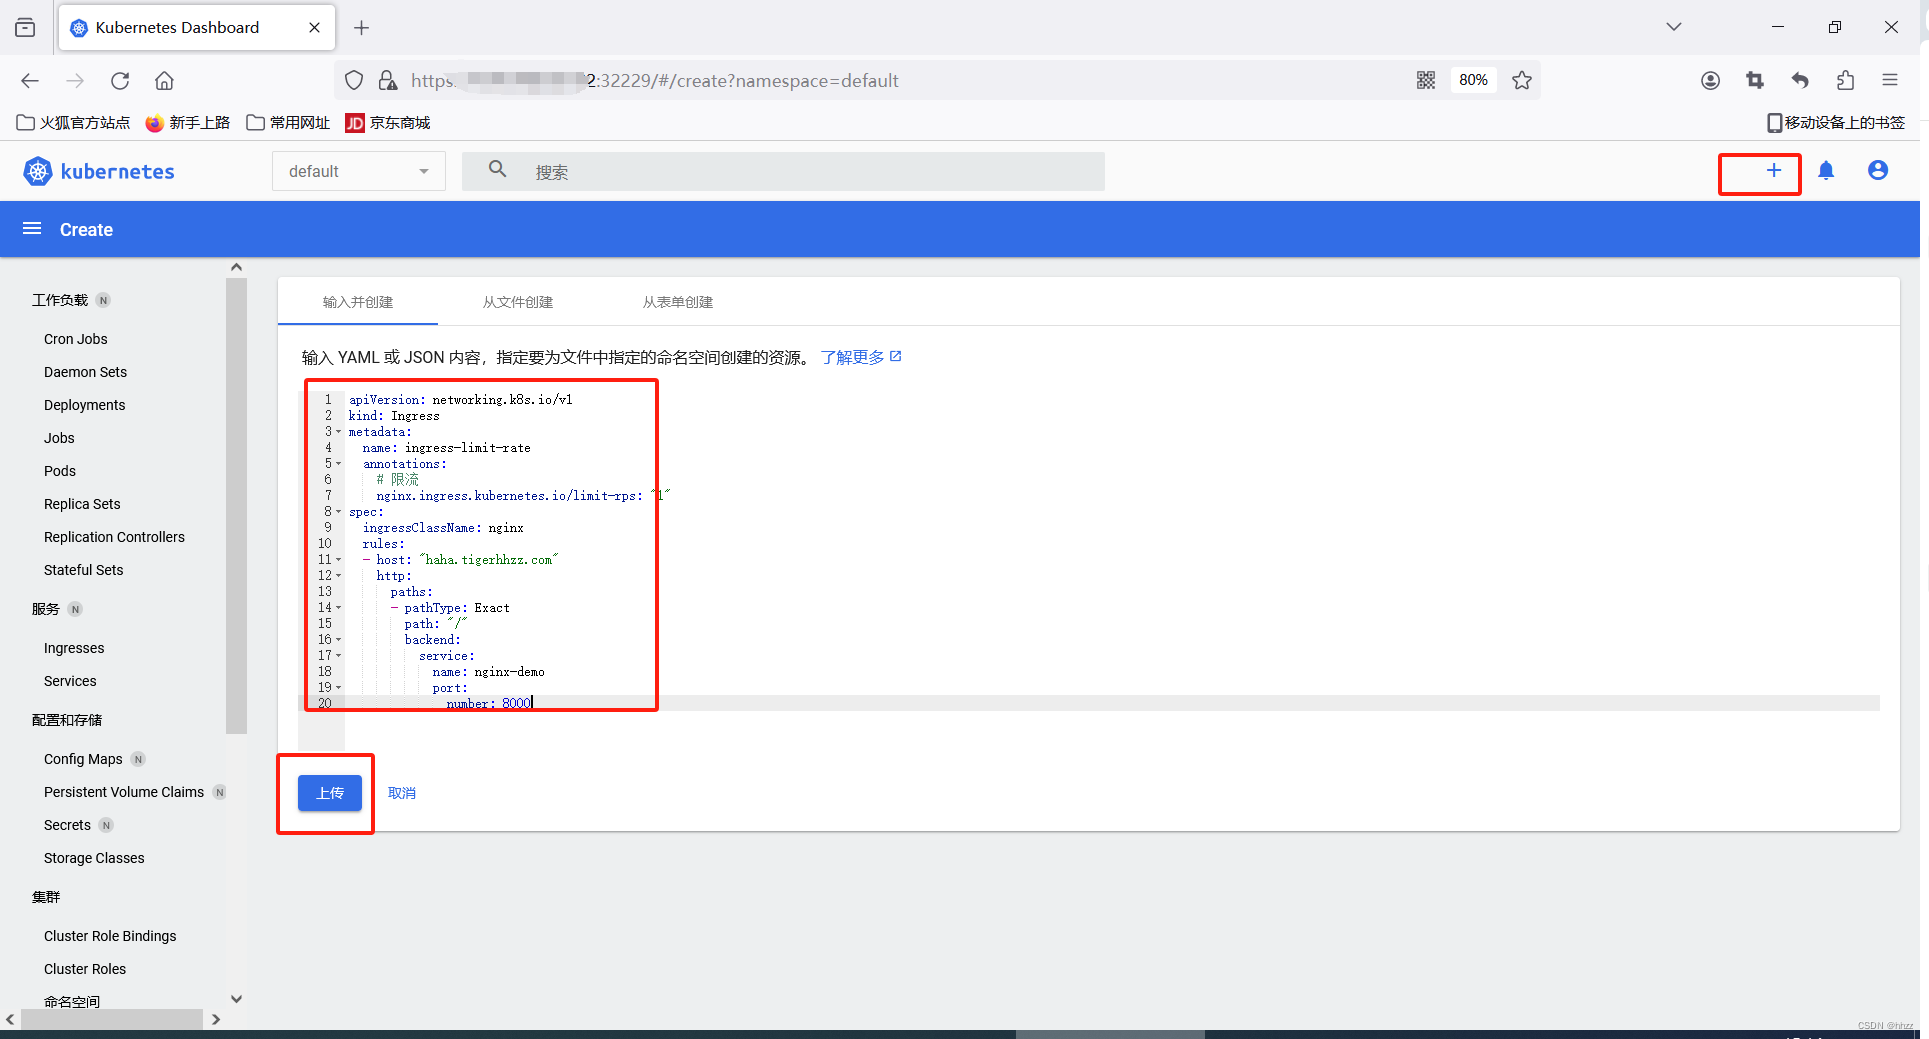Open the user account icon
The width and height of the screenshot is (1929, 1039).
tap(1878, 171)
